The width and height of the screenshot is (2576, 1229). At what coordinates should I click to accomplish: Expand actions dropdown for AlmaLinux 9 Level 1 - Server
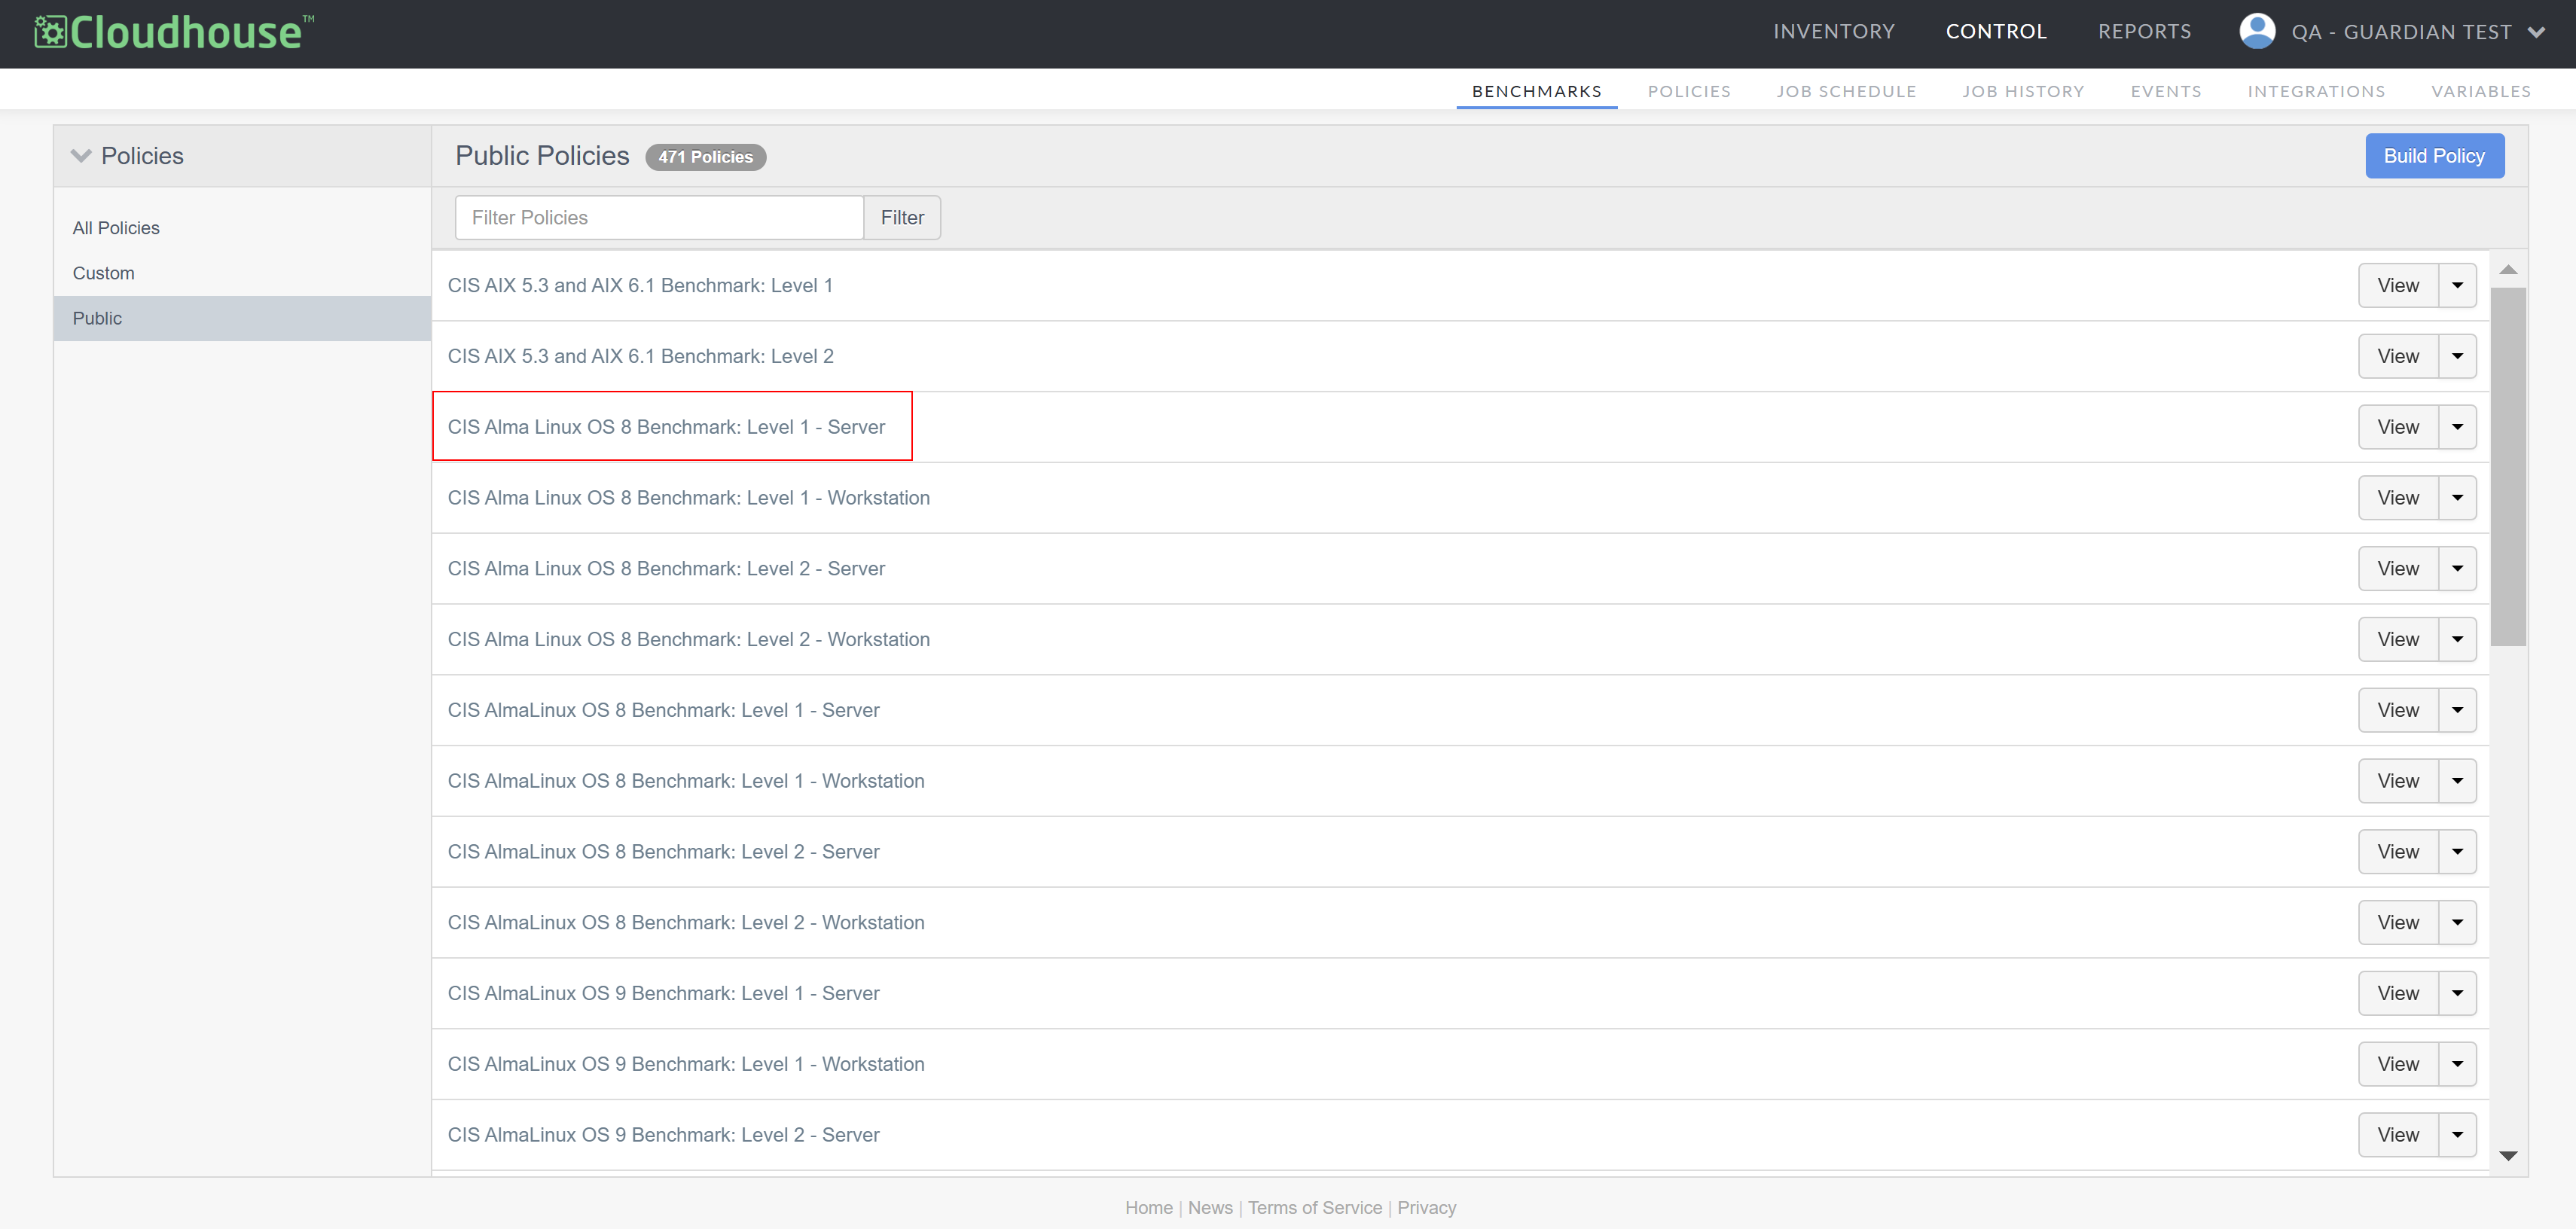[2458, 994]
